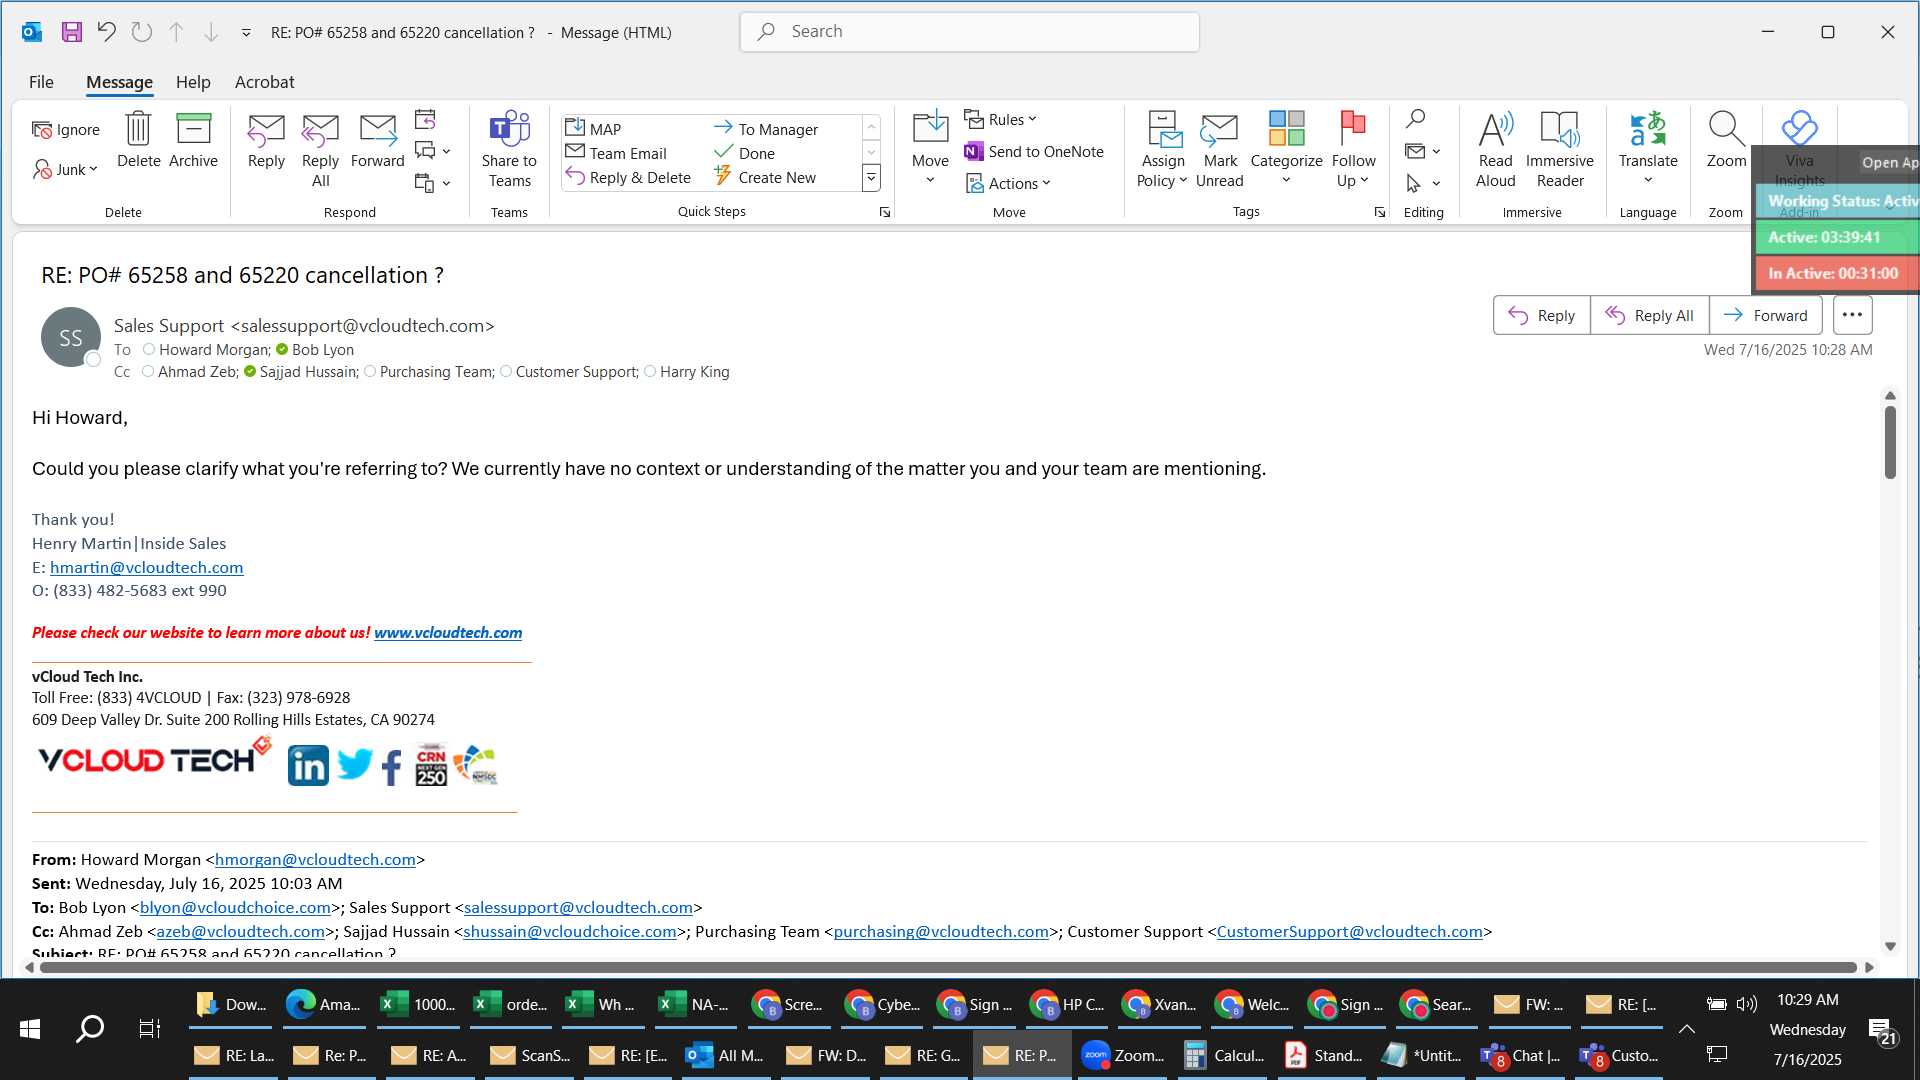The height and width of the screenshot is (1080, 1920).
Task: Run the Create New quick step
Action: coord(765,177)
